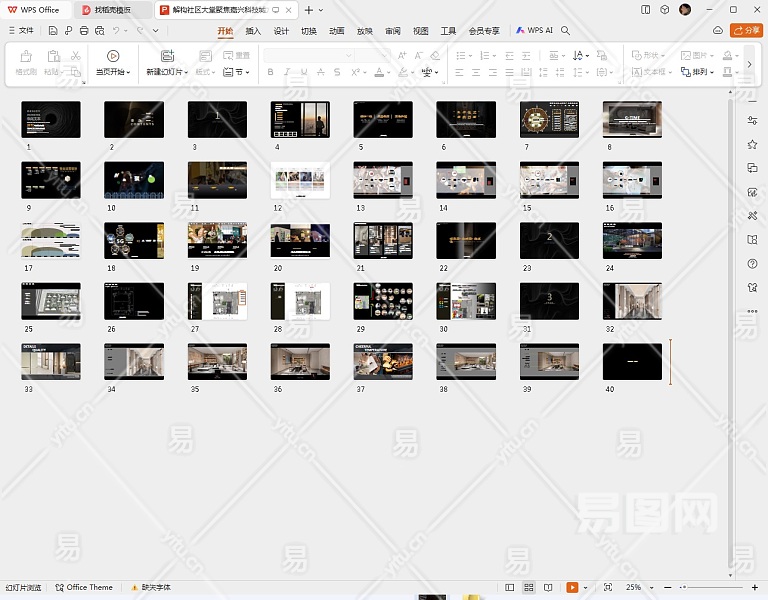Screen dimensions: 768x600
Task: Switch to reading view icon
Action: [549, 587]
